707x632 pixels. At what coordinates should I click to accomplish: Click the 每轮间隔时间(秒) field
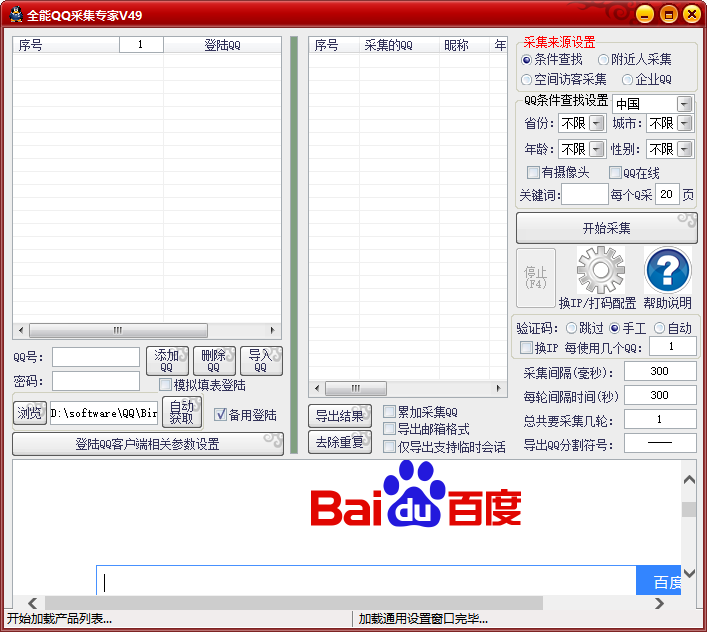[x=660, y=395]
